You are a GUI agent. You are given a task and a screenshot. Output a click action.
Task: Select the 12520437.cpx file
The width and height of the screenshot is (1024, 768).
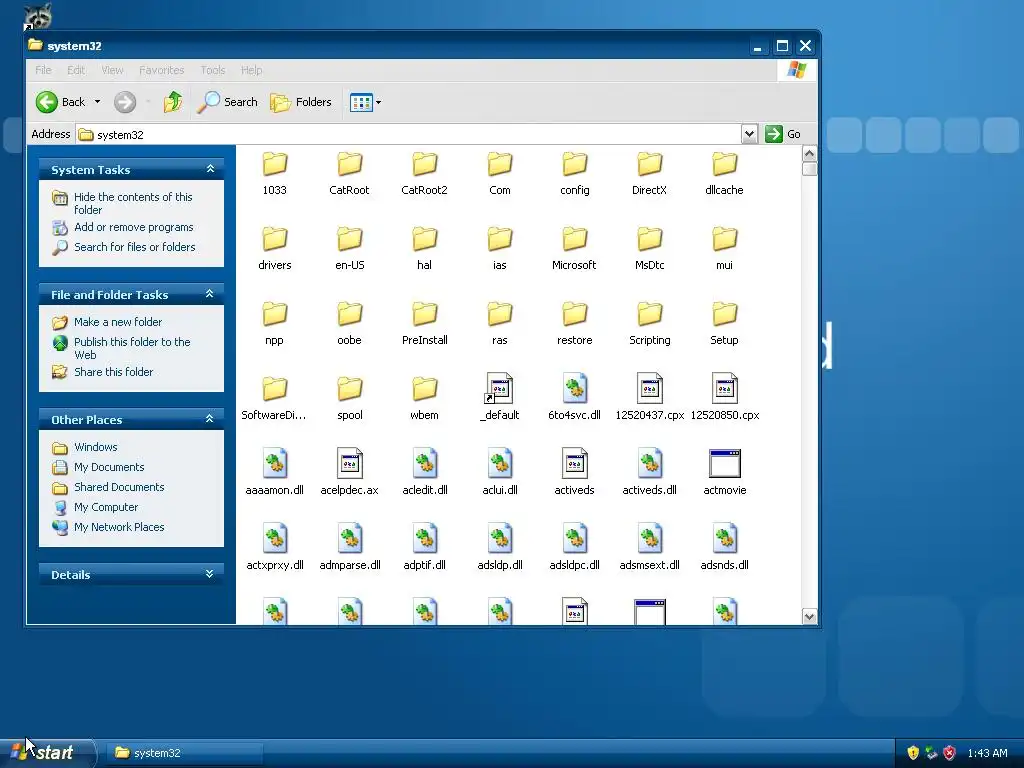pos(650,398)
